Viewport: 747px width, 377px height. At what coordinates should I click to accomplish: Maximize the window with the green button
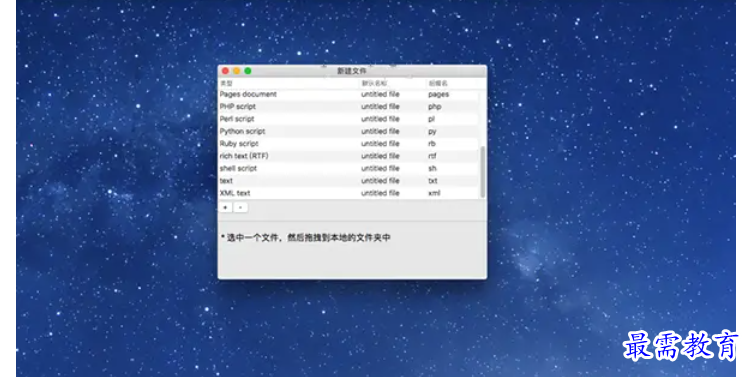coord(248,71)
